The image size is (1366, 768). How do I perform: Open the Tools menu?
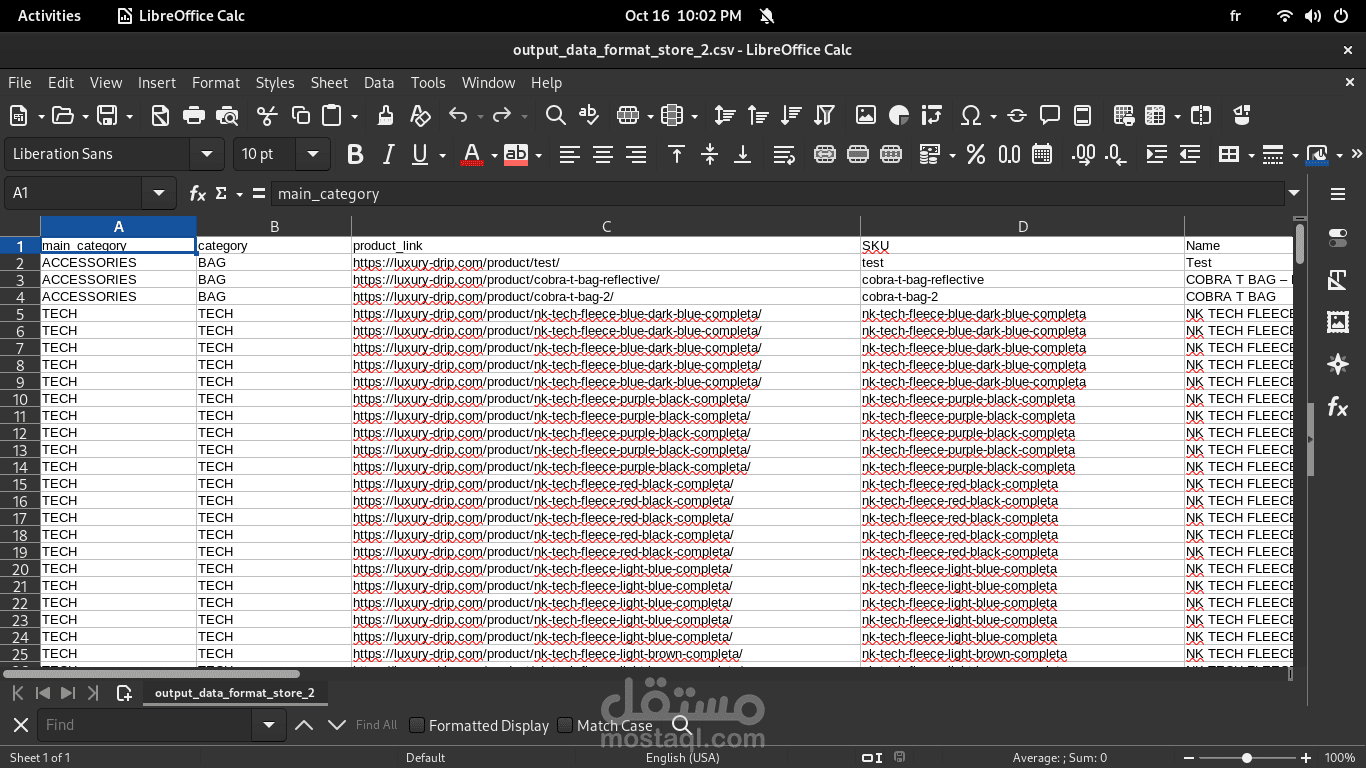tap(428, 83)
